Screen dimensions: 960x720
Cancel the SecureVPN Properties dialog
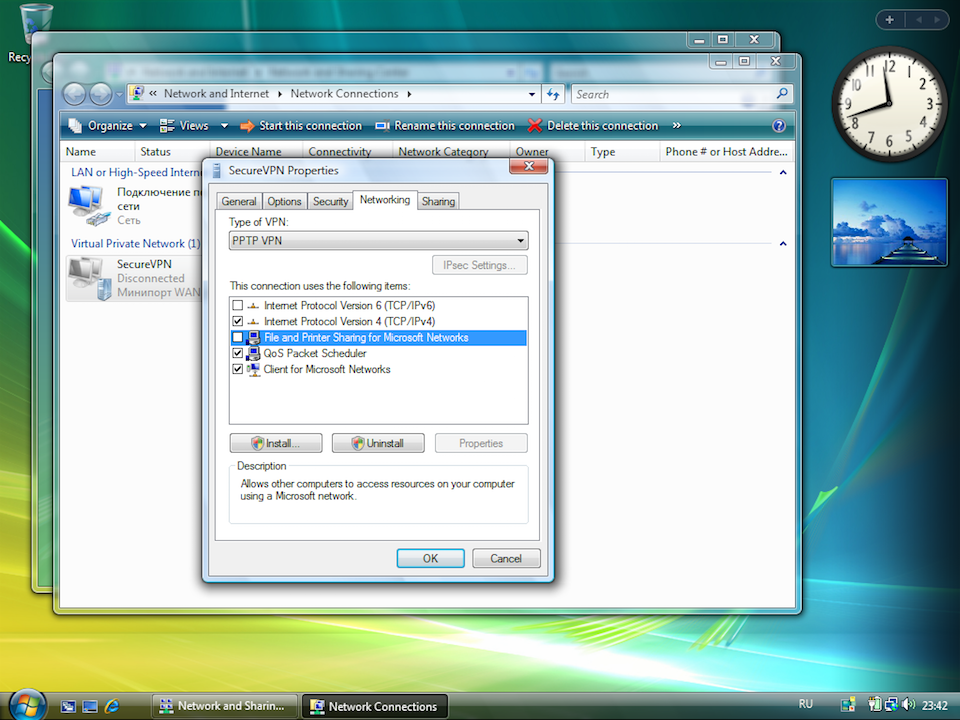(506, 558)
